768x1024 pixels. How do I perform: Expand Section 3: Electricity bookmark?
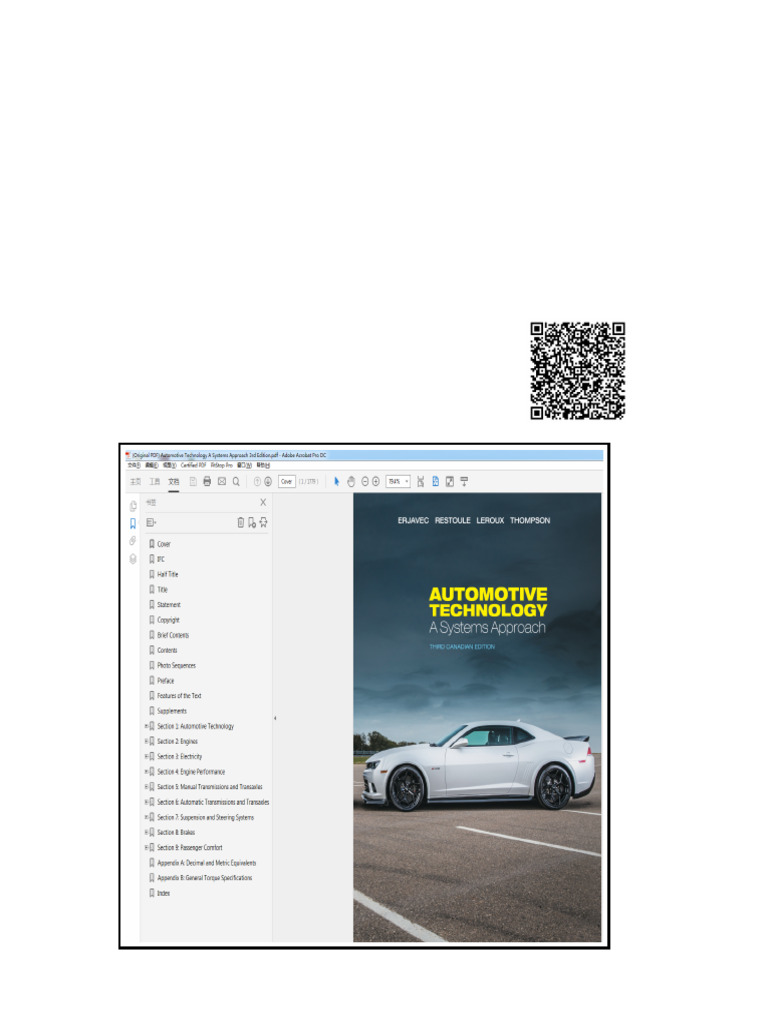[x=146, y=756]
